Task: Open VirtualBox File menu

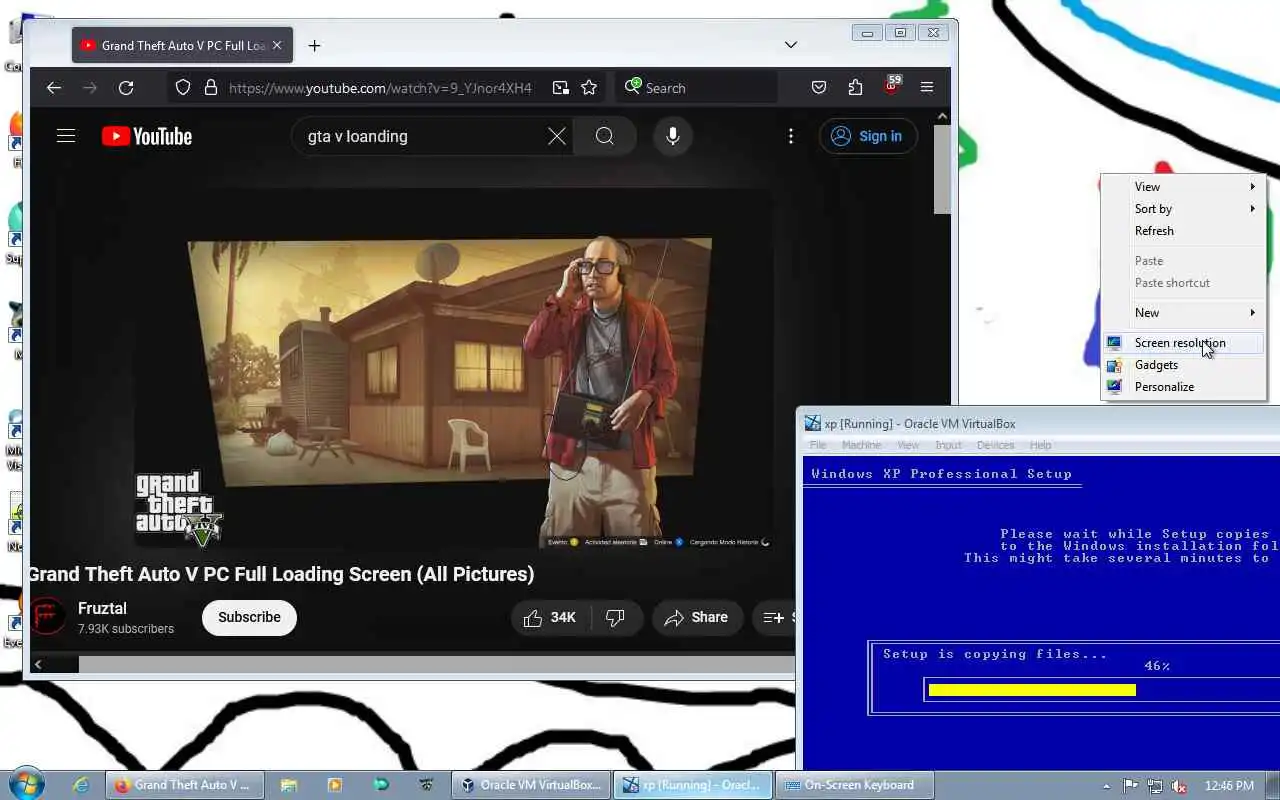Action: pyautogui.click(x=818, y=445)
